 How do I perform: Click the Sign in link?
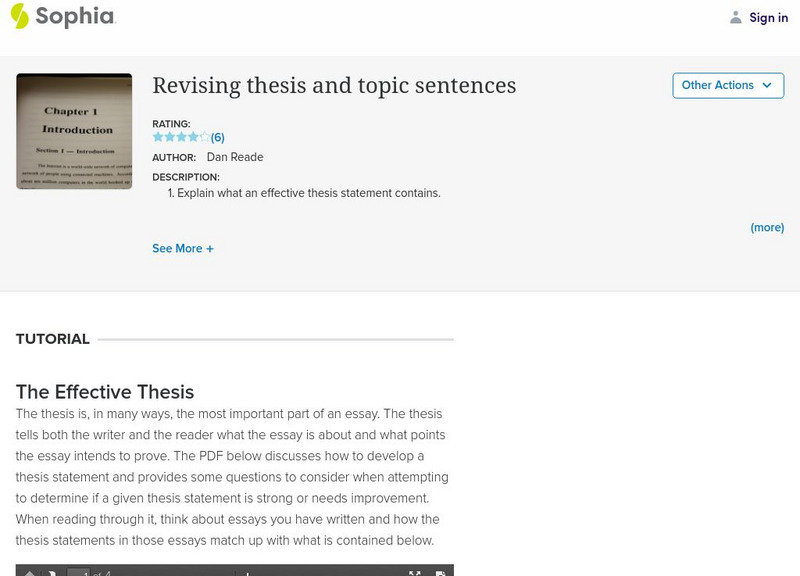(x=768, y=17)
